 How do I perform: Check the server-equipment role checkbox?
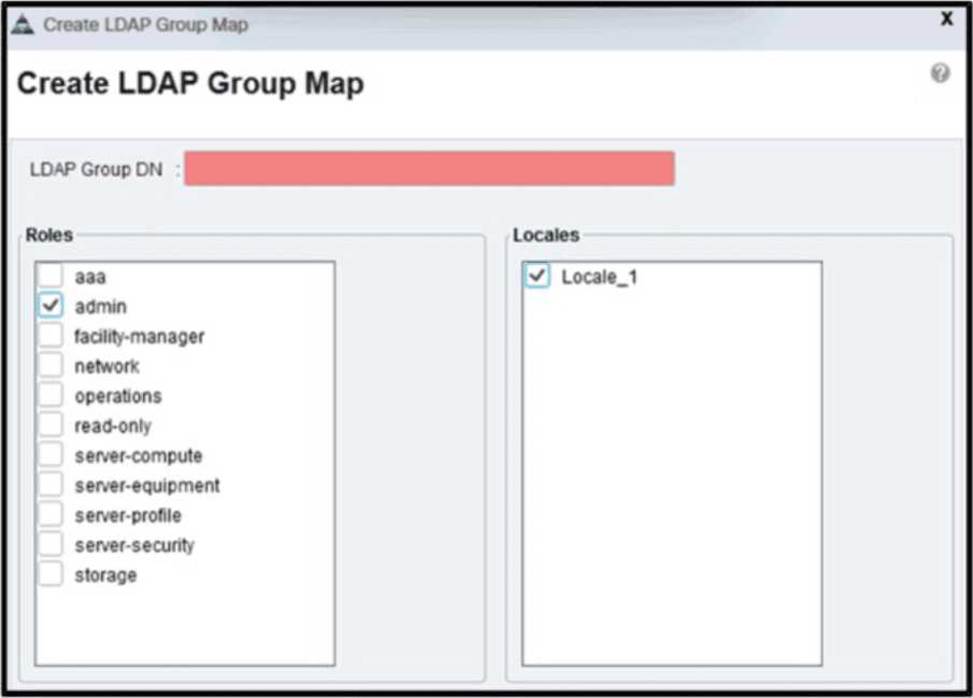[51, 486]
